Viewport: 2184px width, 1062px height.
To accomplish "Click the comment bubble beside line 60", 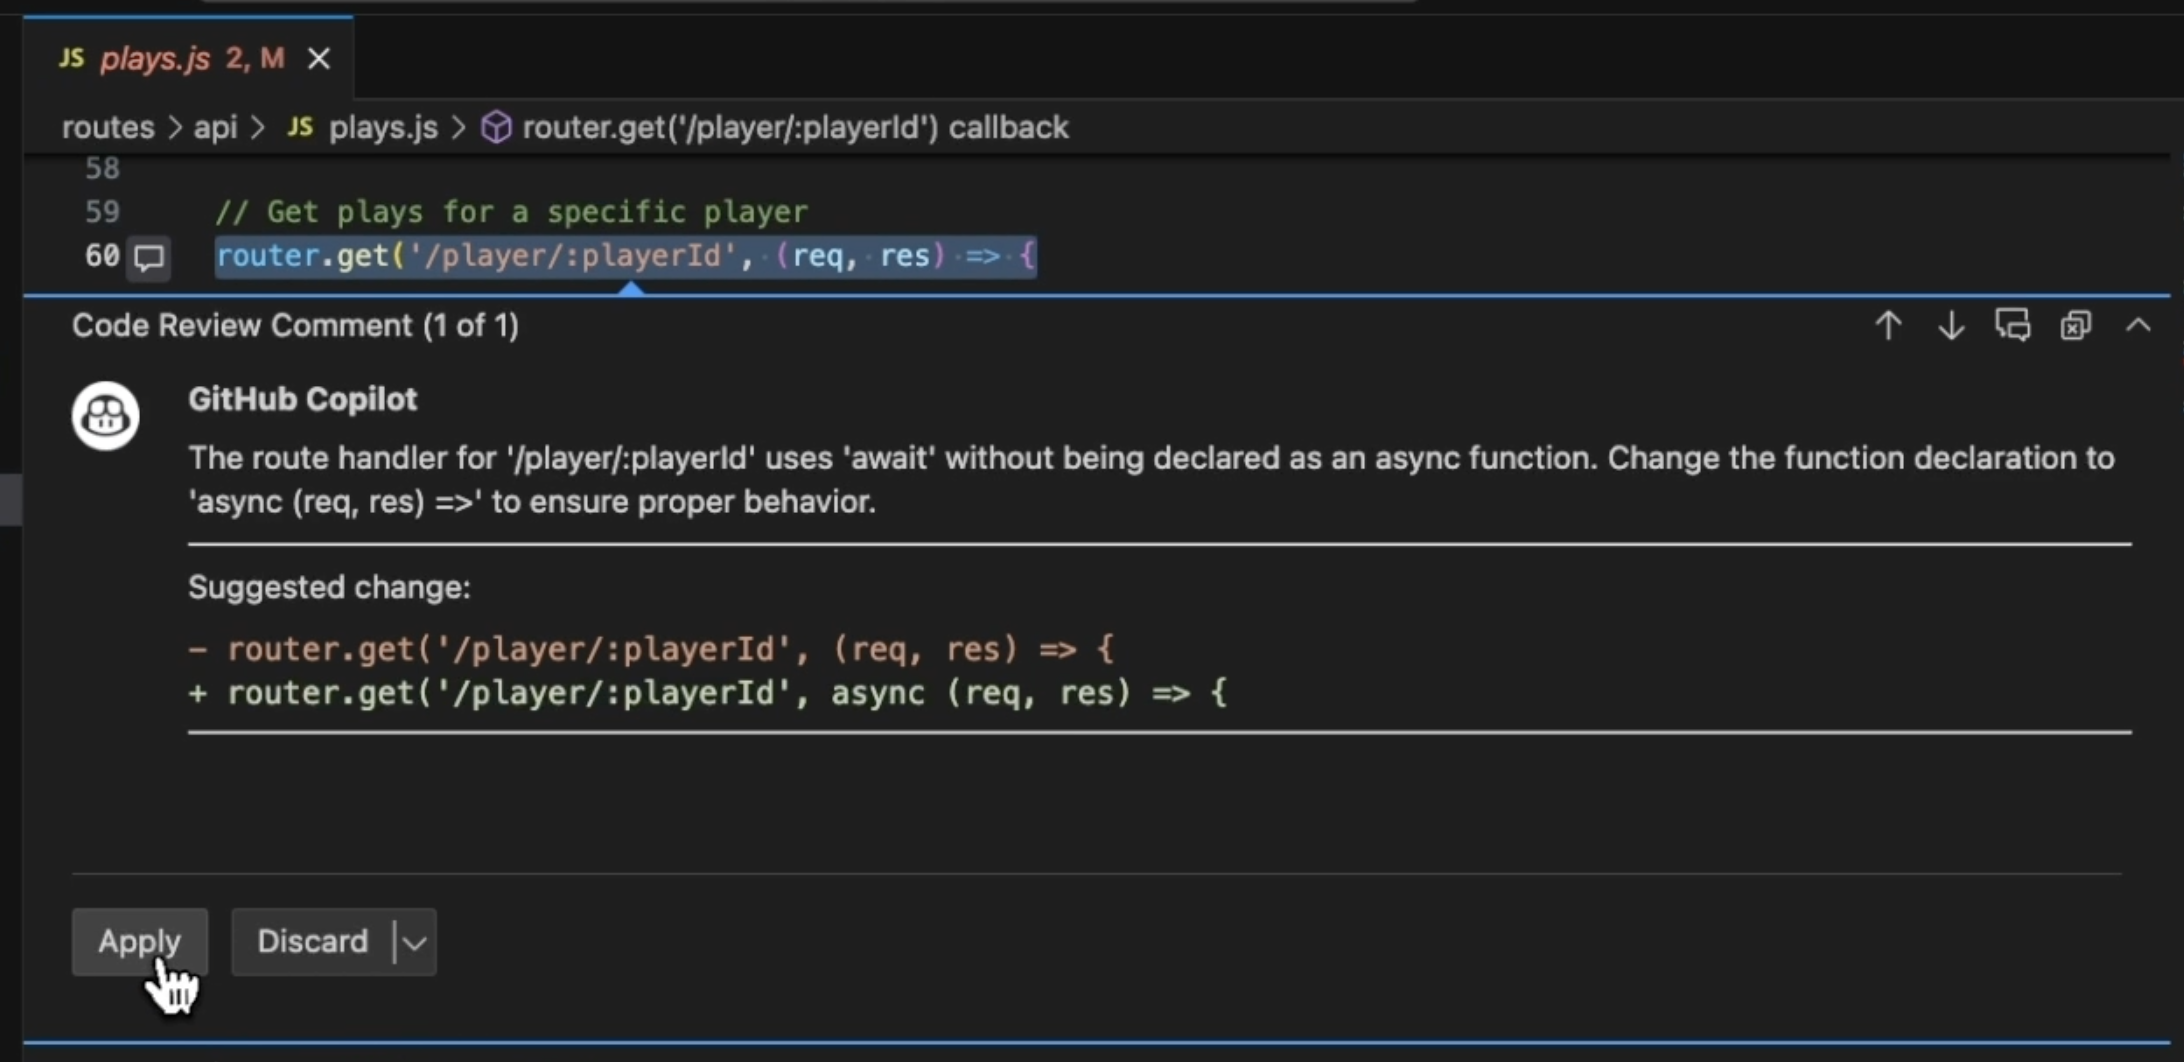I will click(148, 258).
